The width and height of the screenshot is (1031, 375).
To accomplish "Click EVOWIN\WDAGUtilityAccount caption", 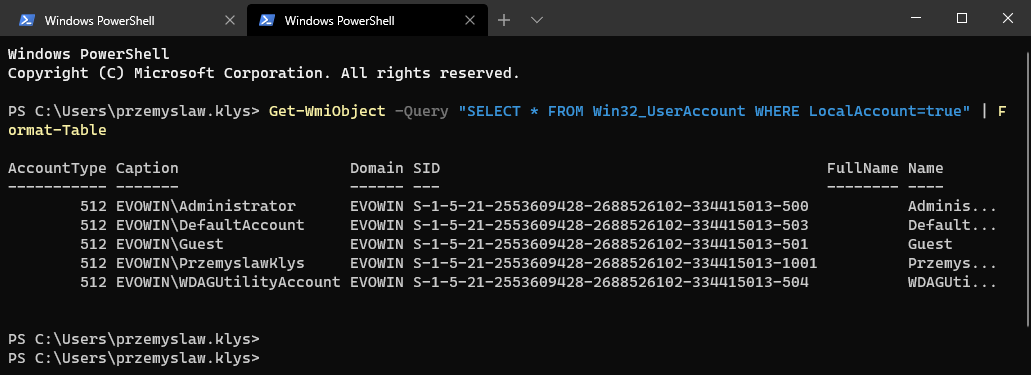I will click(x=228, y=283).
